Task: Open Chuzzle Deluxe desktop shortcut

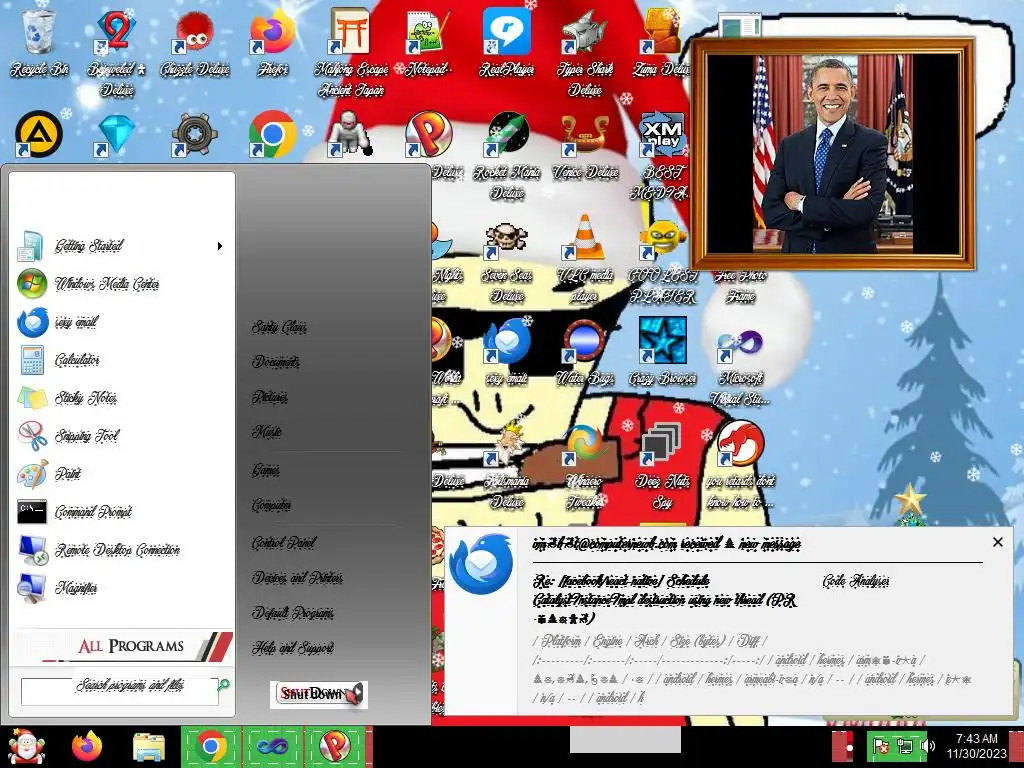Action: coord(195,42)
